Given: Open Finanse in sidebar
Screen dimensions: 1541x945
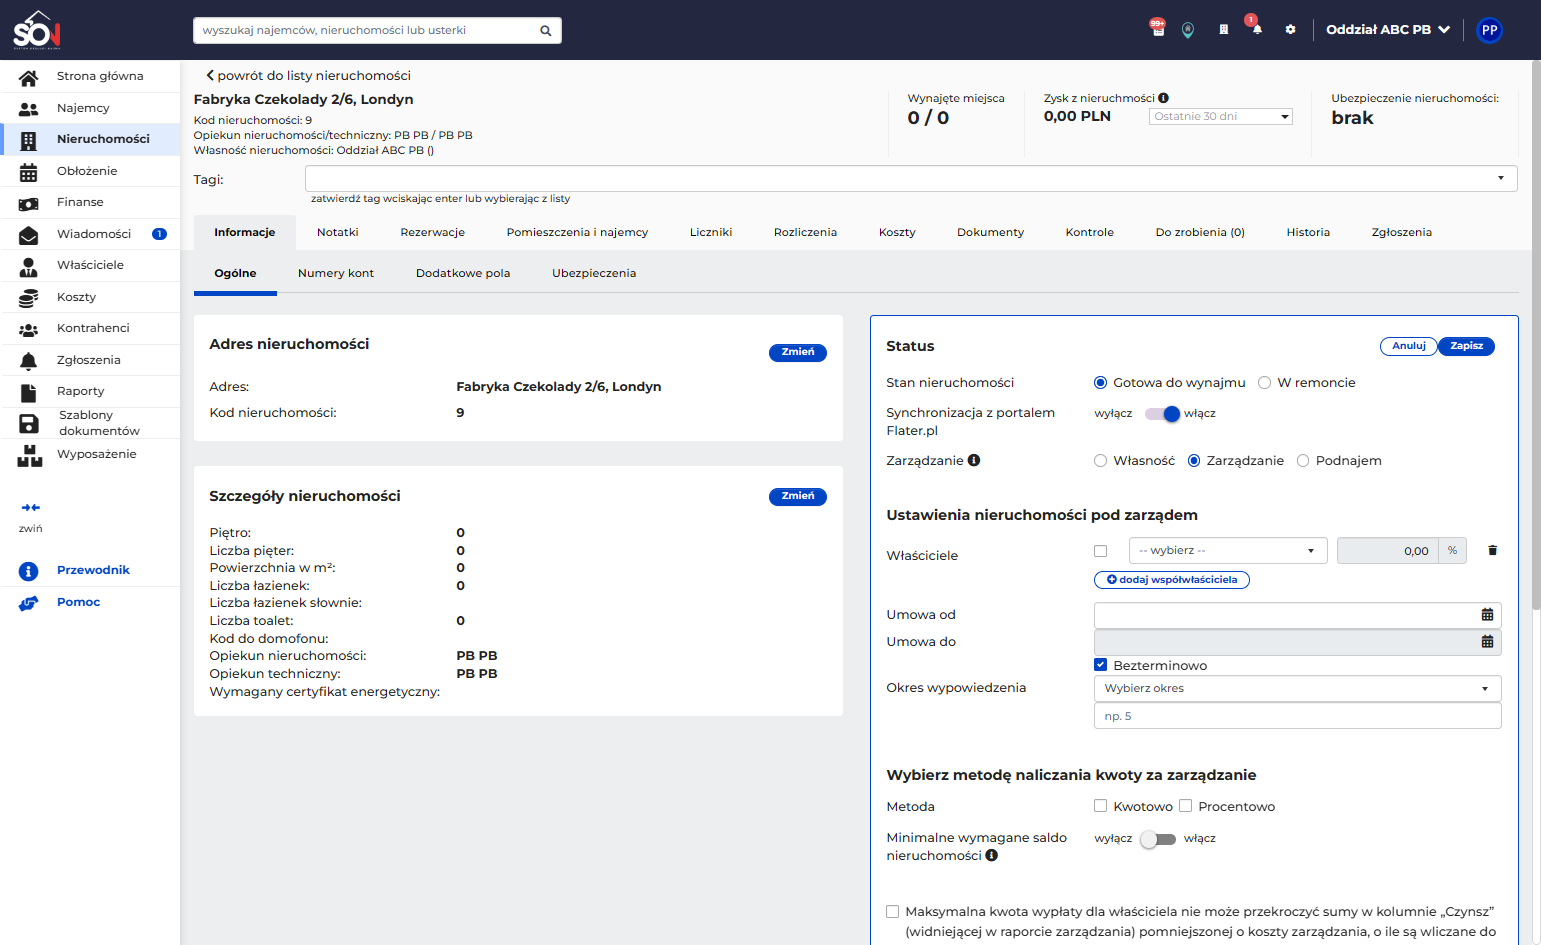Looking at the screenshot, I should point(90,202).
